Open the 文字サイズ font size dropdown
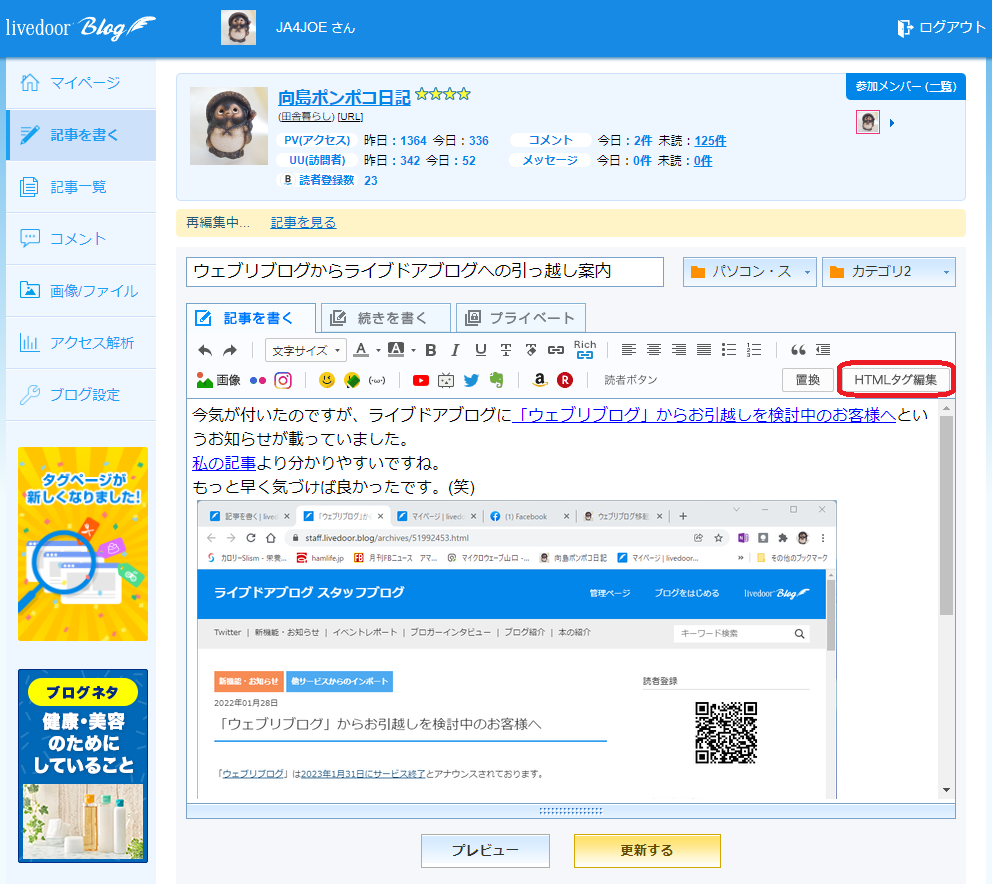This screenshot has height=884, width=992. (306, 350)
